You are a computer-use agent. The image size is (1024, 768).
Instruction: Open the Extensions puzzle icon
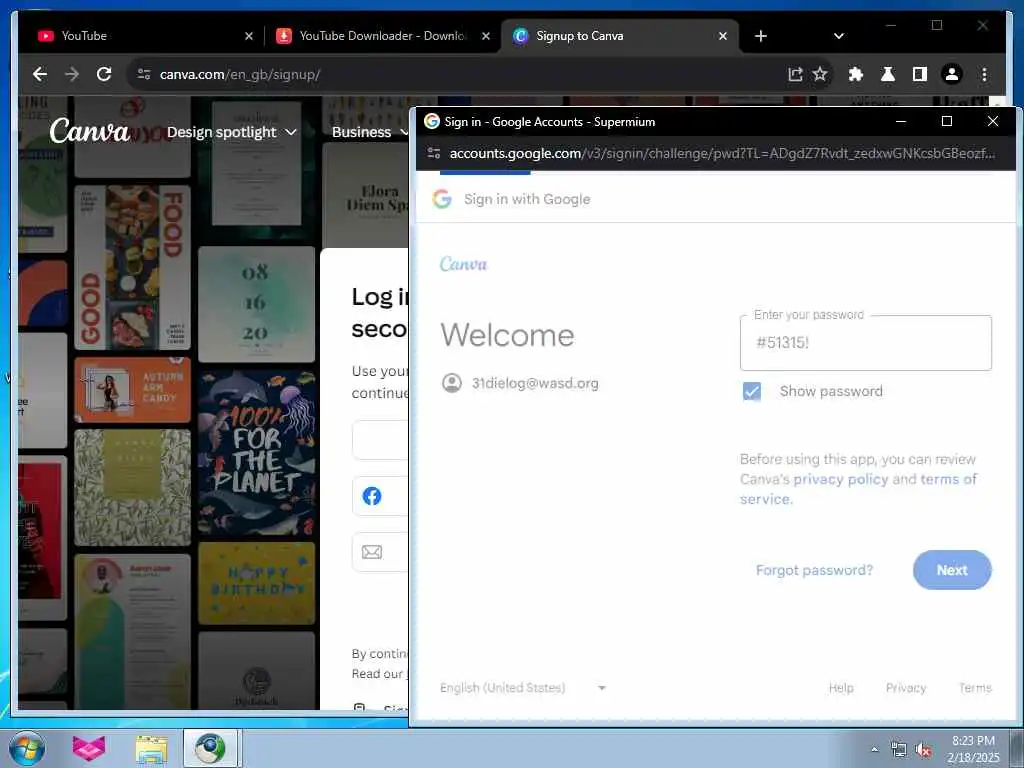point(856,74)
